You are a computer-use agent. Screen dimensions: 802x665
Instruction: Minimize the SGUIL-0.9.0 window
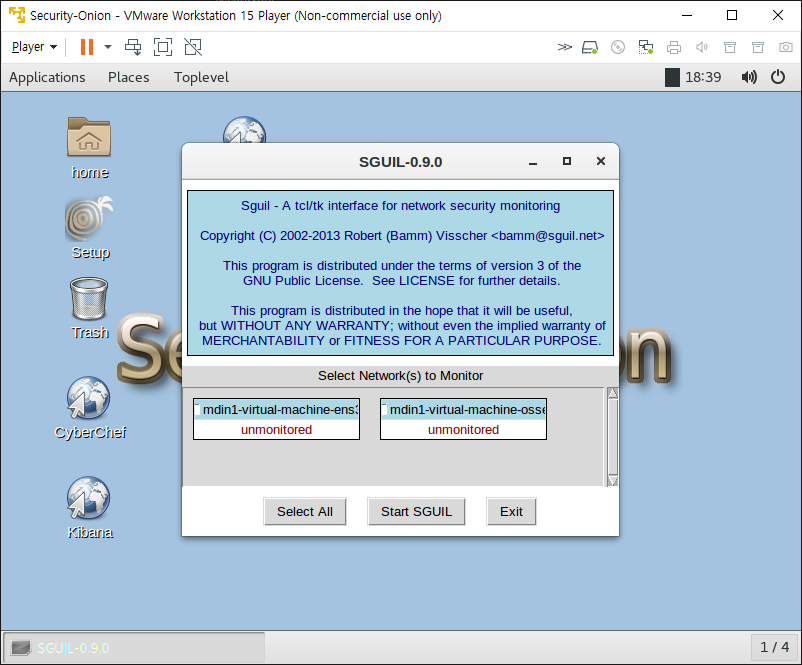click(x=533, y=162)
